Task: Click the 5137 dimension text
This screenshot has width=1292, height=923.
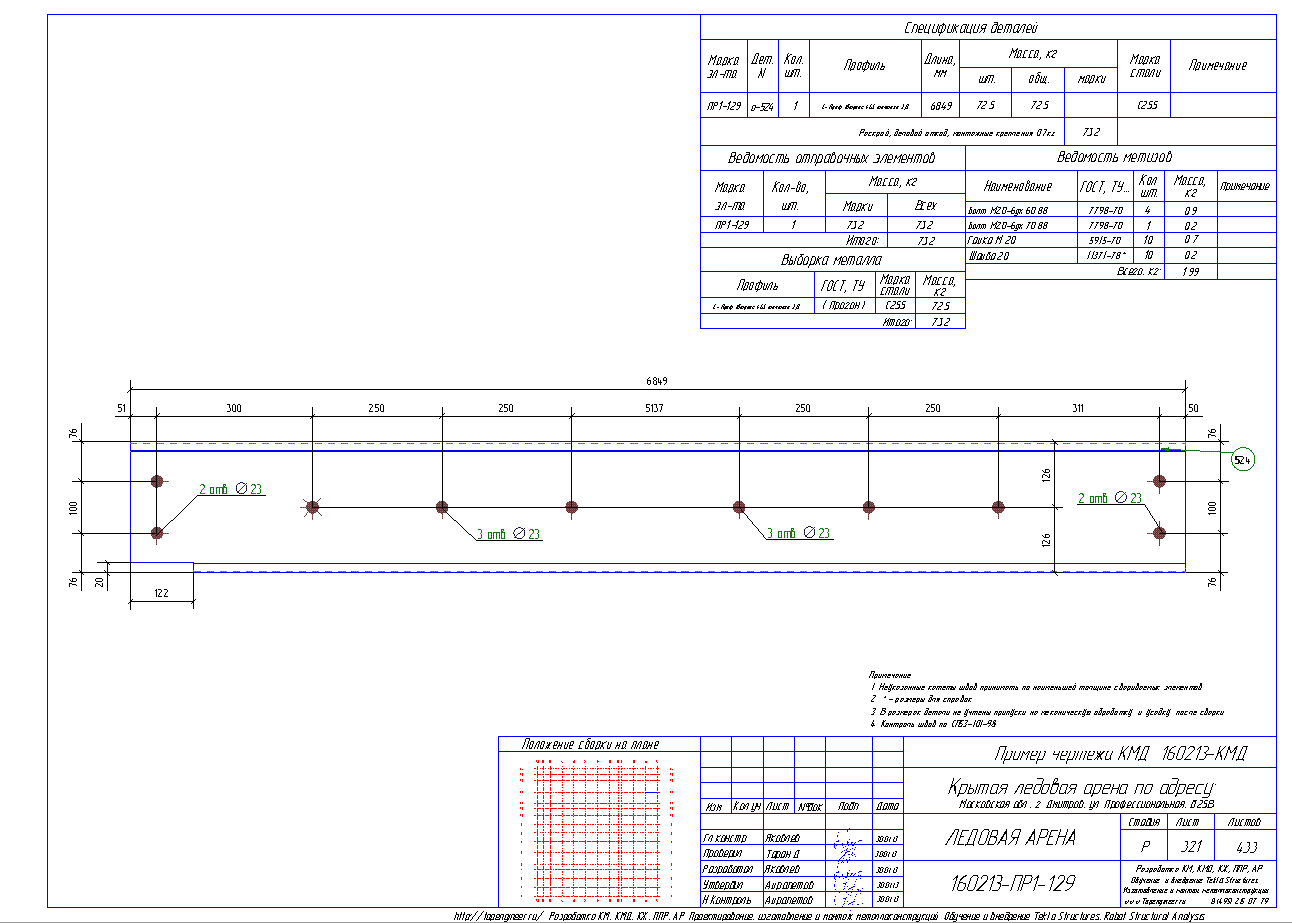Action: click(654, 409)
